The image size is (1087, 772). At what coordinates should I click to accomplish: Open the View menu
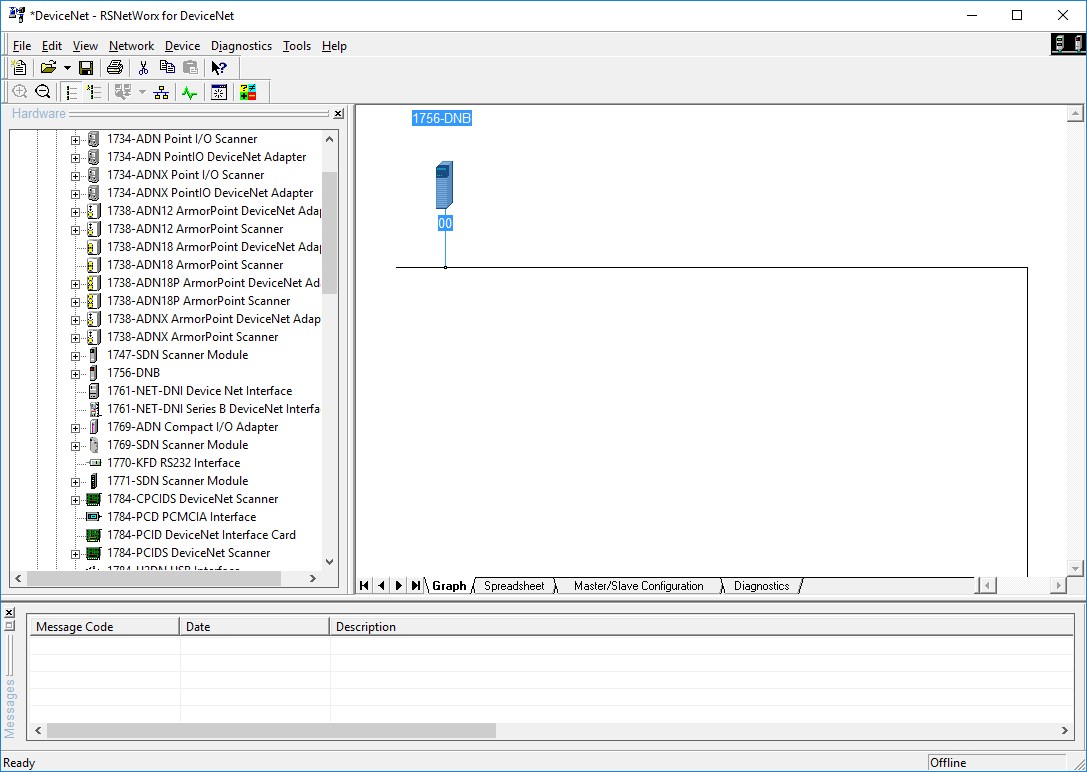click(x=85, y=46)
